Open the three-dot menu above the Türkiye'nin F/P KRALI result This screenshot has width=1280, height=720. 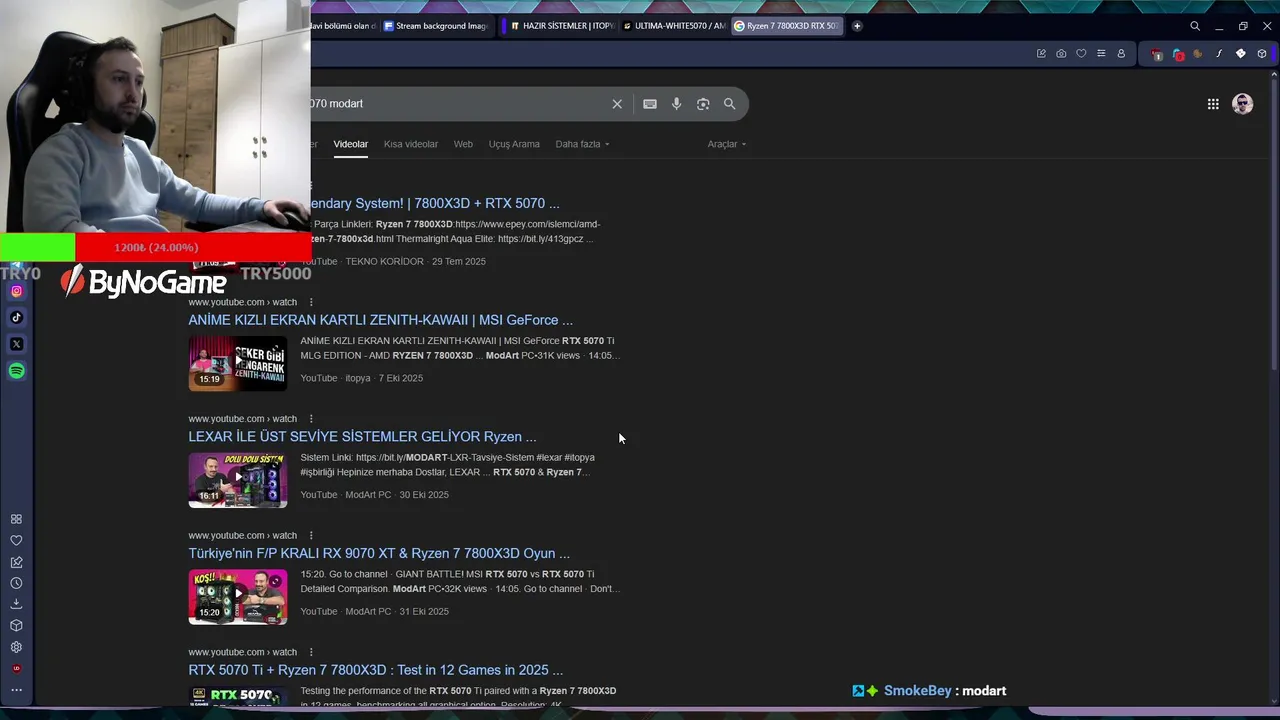[x=311, y=535]
